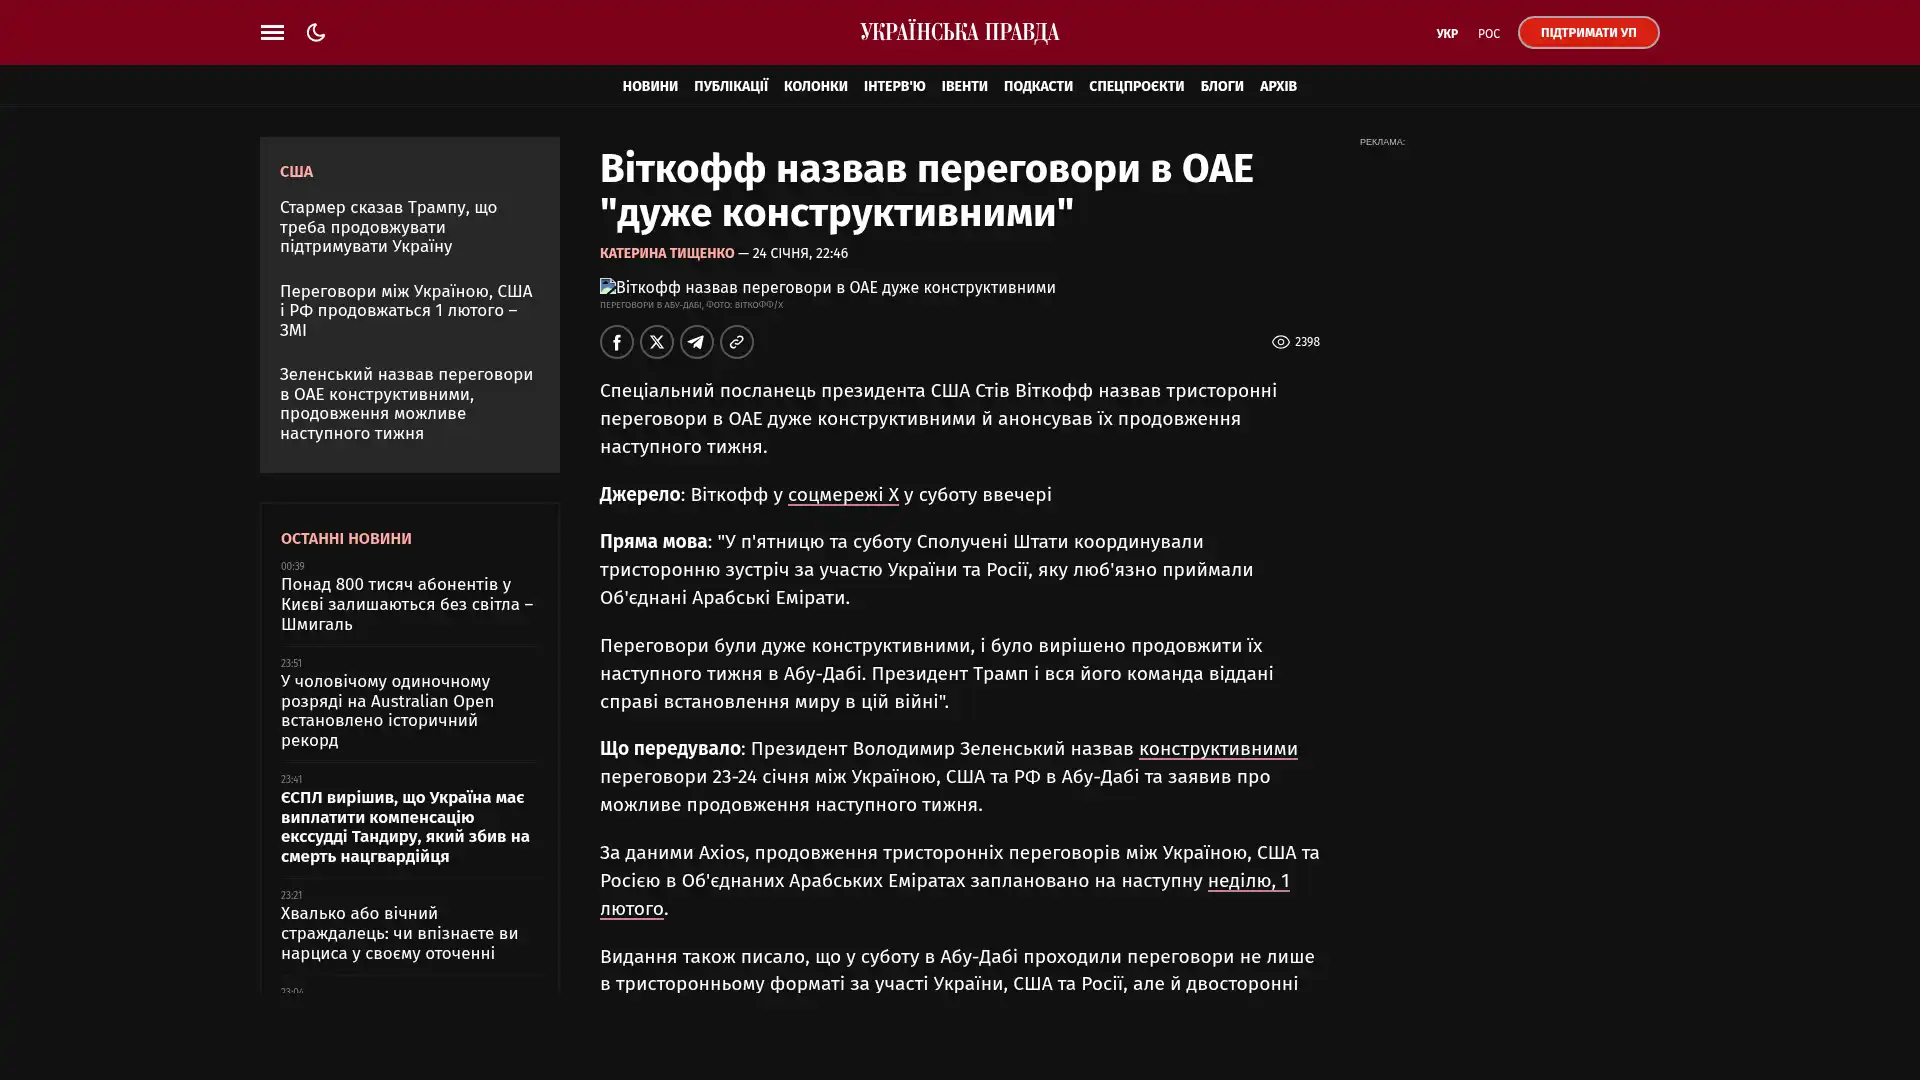Open the конструктивними hyperlink in article

coord(1217,749)
